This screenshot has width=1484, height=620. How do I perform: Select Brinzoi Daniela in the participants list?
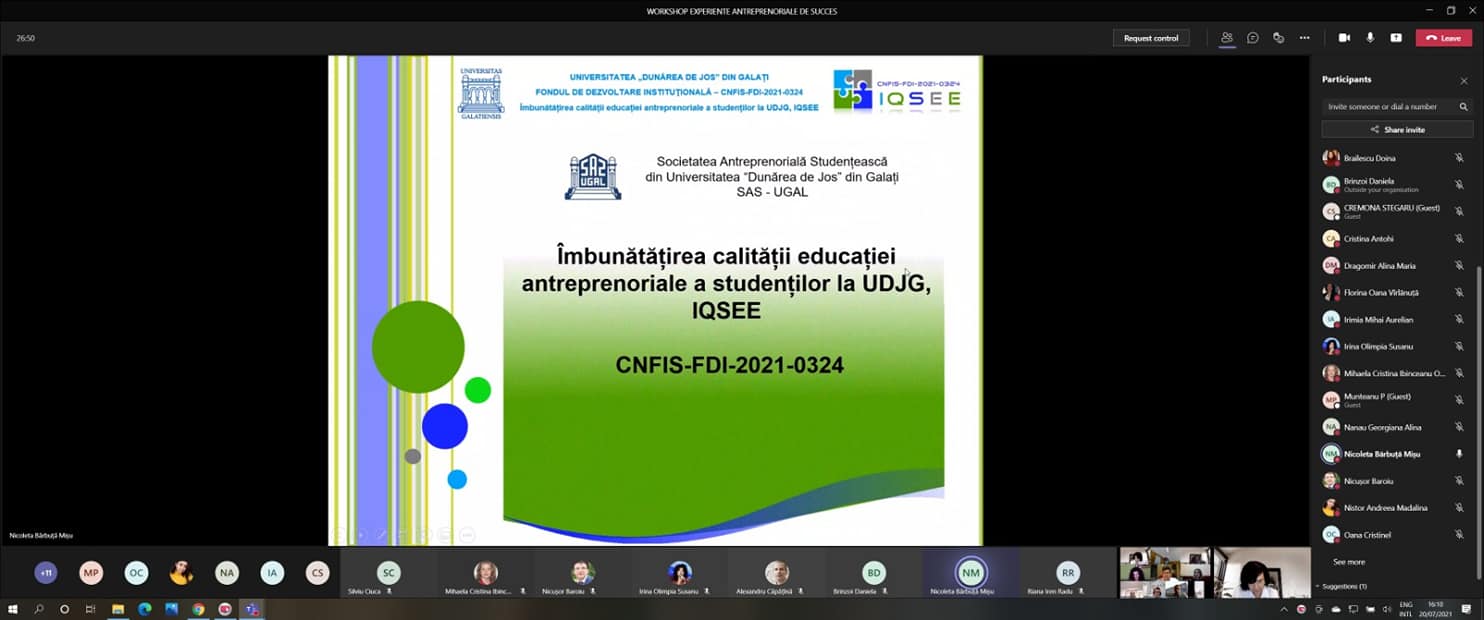(1396, 185)
